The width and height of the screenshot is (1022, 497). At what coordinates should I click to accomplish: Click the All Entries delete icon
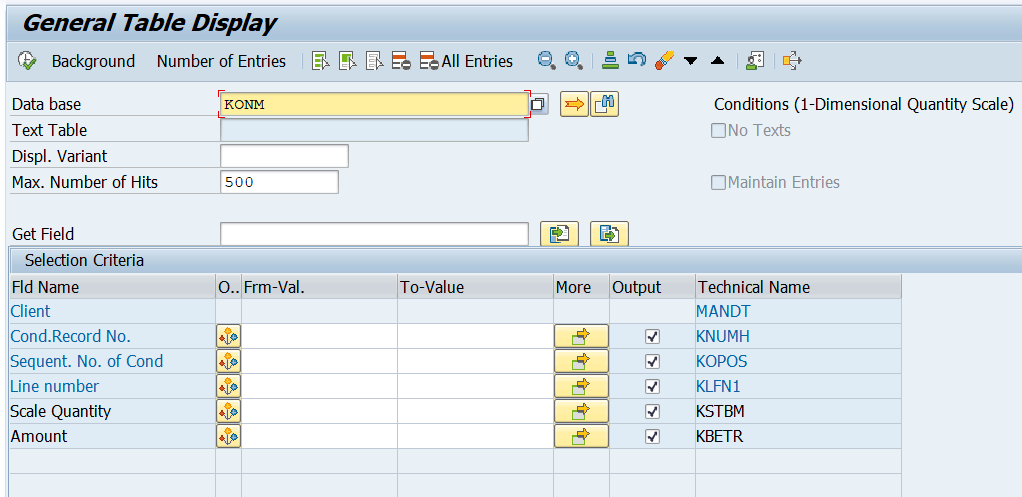click(x=429, y=61)
